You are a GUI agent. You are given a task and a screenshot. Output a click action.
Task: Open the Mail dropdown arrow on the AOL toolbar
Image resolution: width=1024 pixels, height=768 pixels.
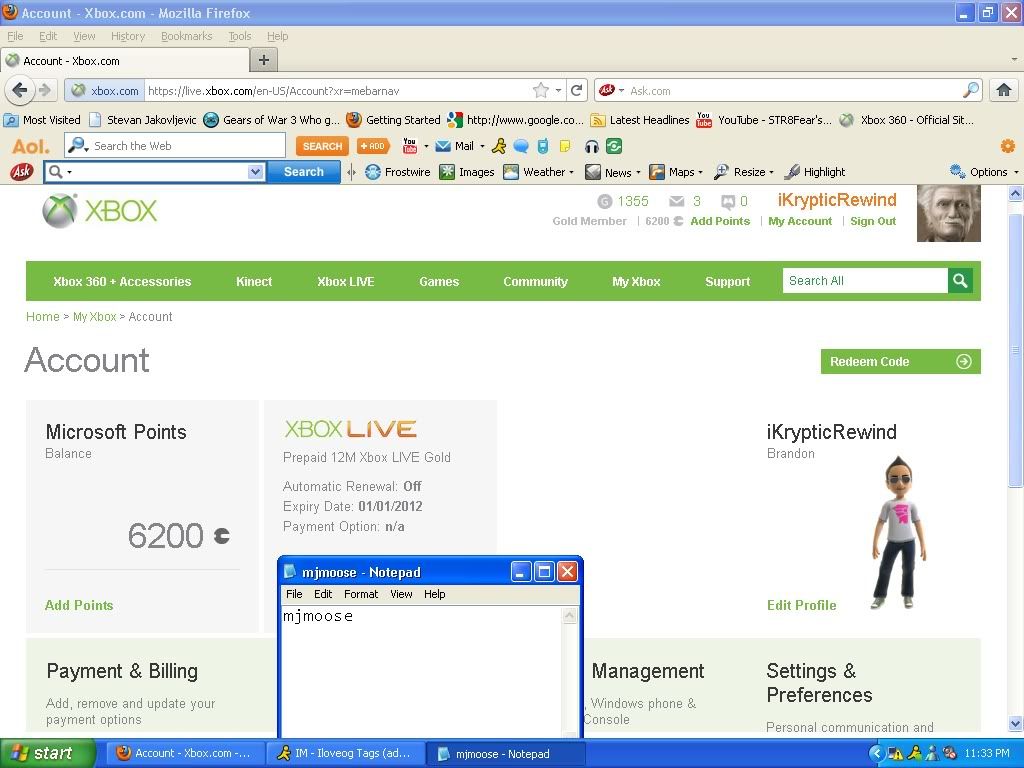pyautogui.click(x=483, y=146)
